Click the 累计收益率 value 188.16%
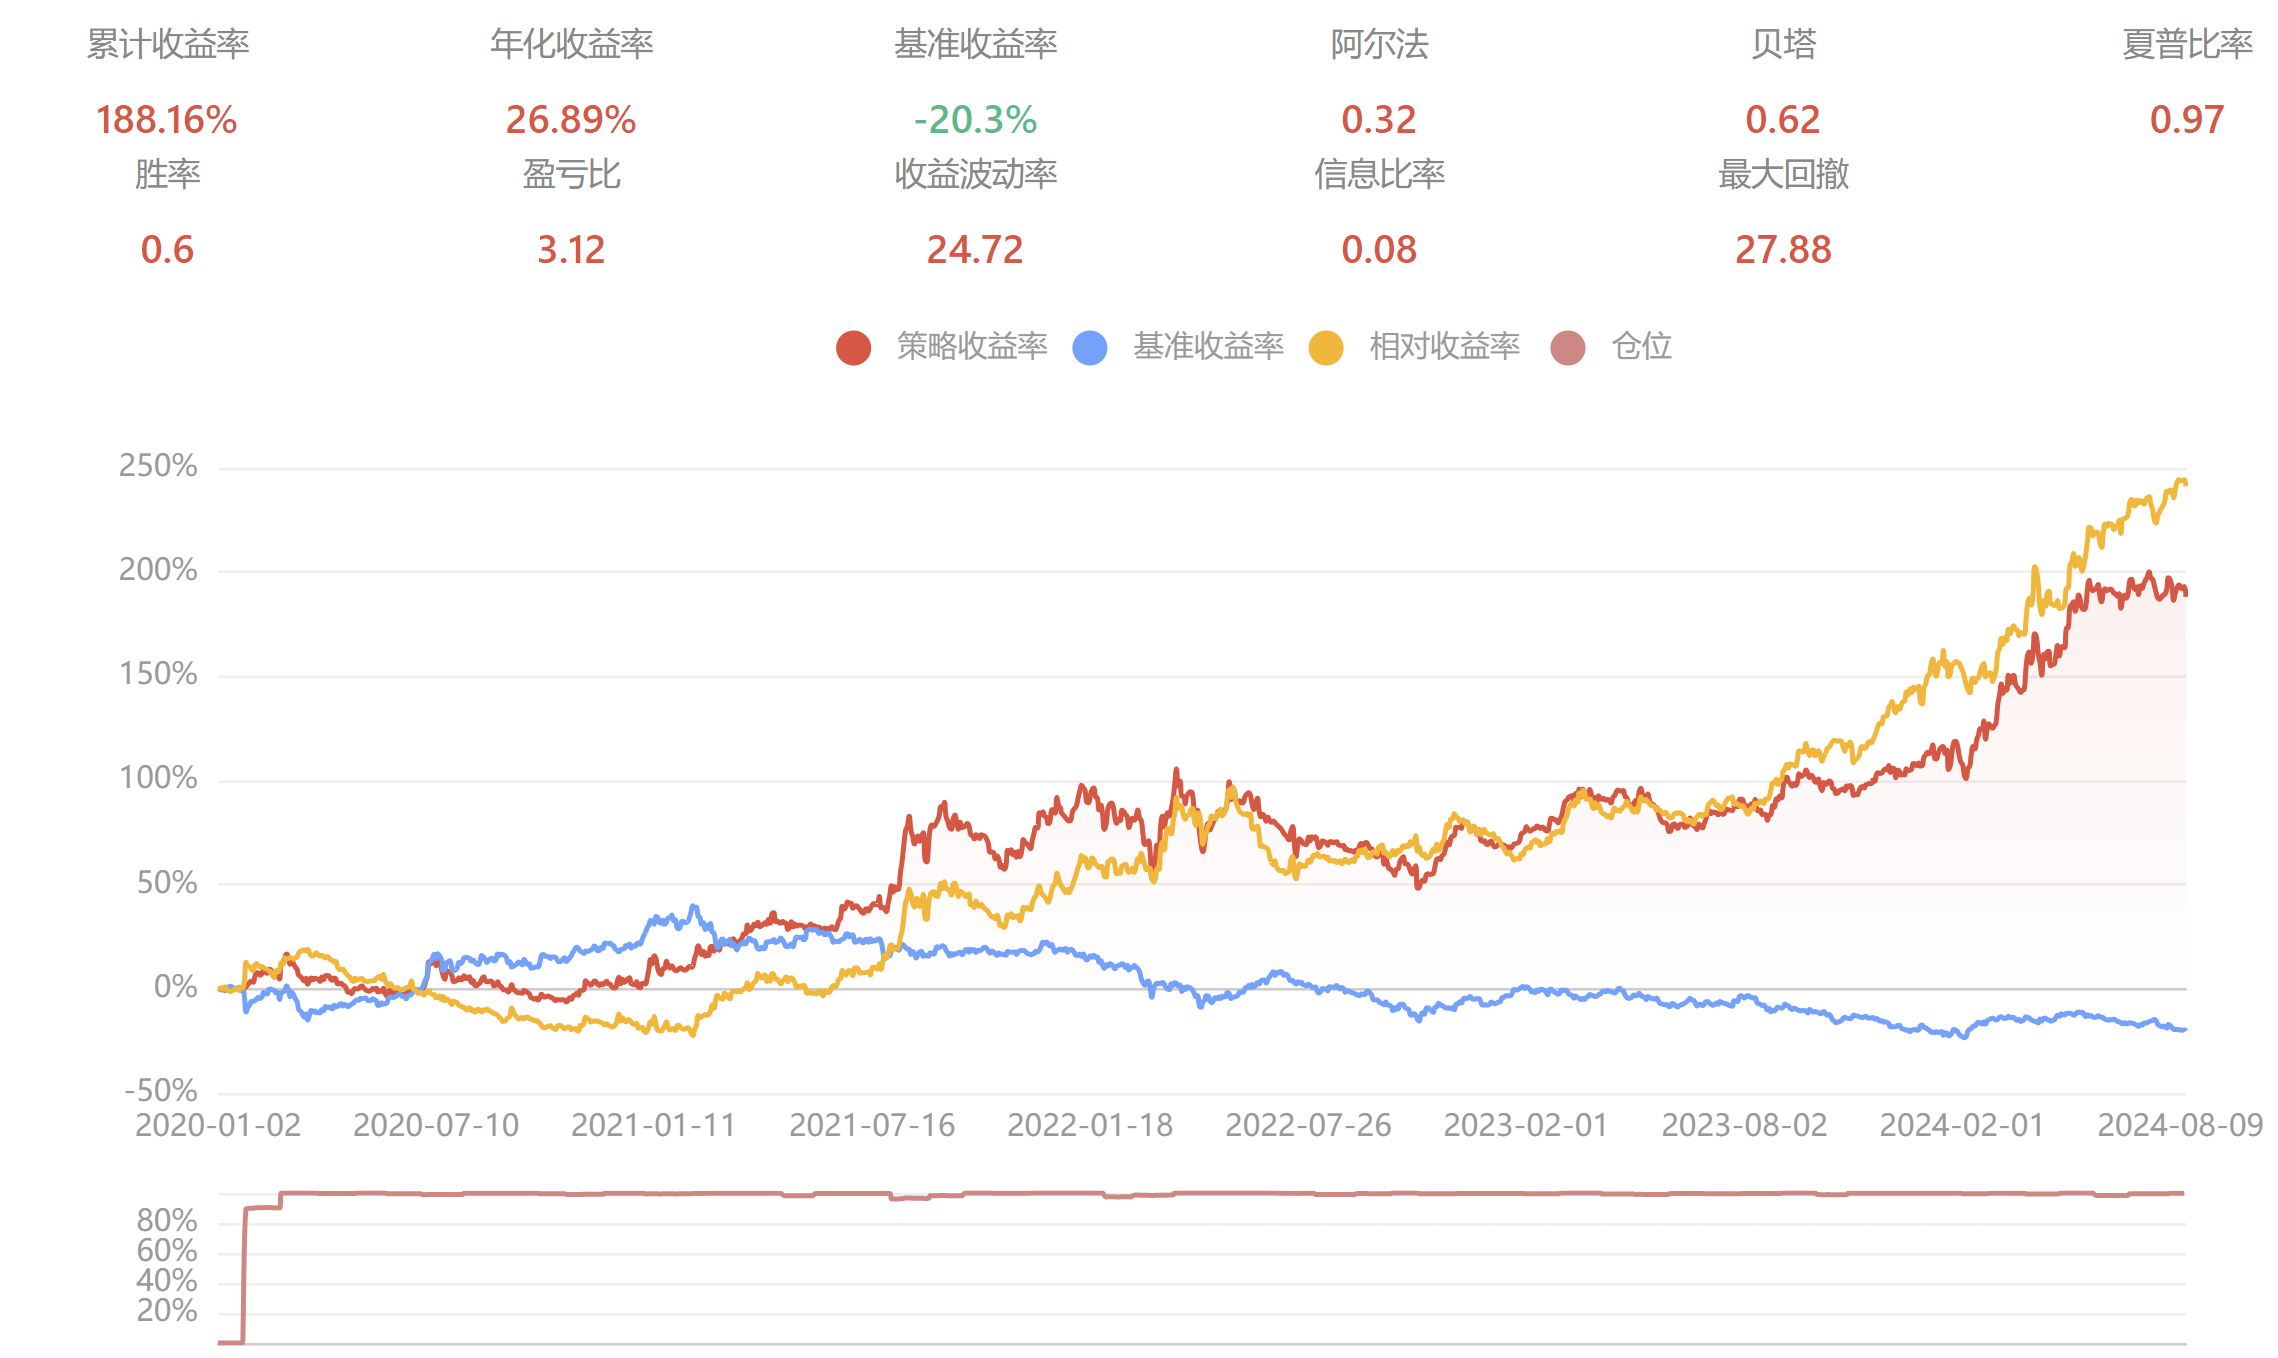The height and width of the screenshot is (1358, 2278). coord(166,120)
